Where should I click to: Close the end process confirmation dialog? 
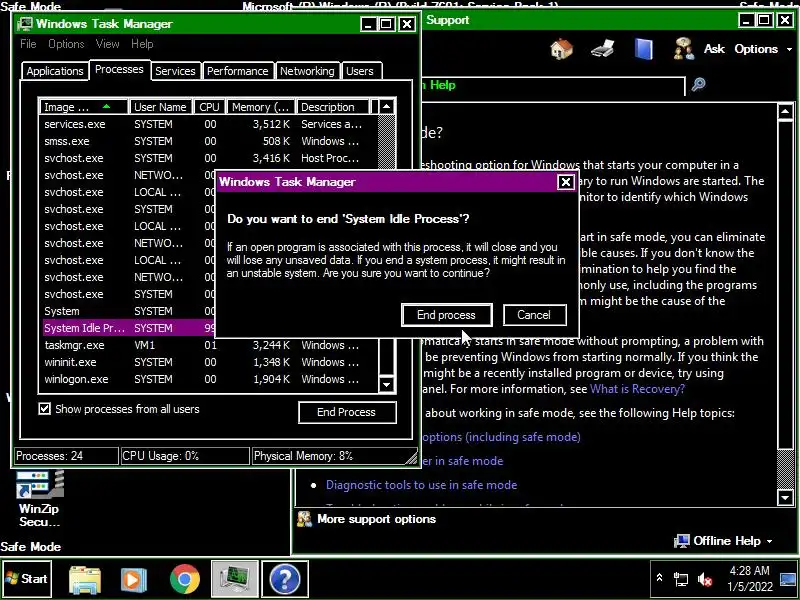coord(565,182)
